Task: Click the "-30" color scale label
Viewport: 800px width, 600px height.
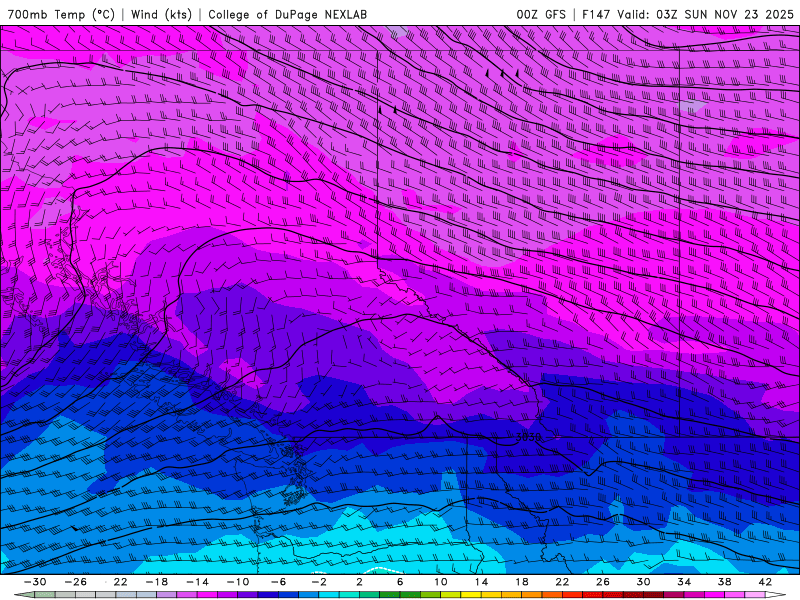Action: click(35, 582)
